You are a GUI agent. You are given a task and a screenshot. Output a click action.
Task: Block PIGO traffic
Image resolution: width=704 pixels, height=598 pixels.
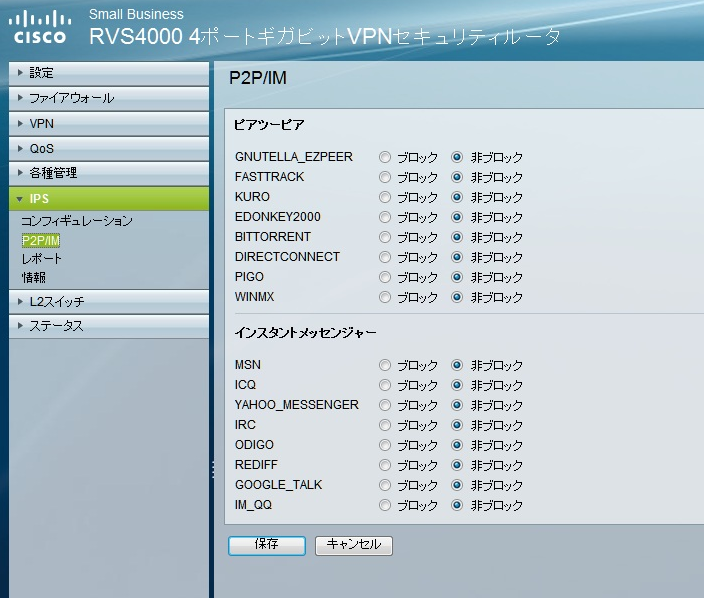coord(385,277)
